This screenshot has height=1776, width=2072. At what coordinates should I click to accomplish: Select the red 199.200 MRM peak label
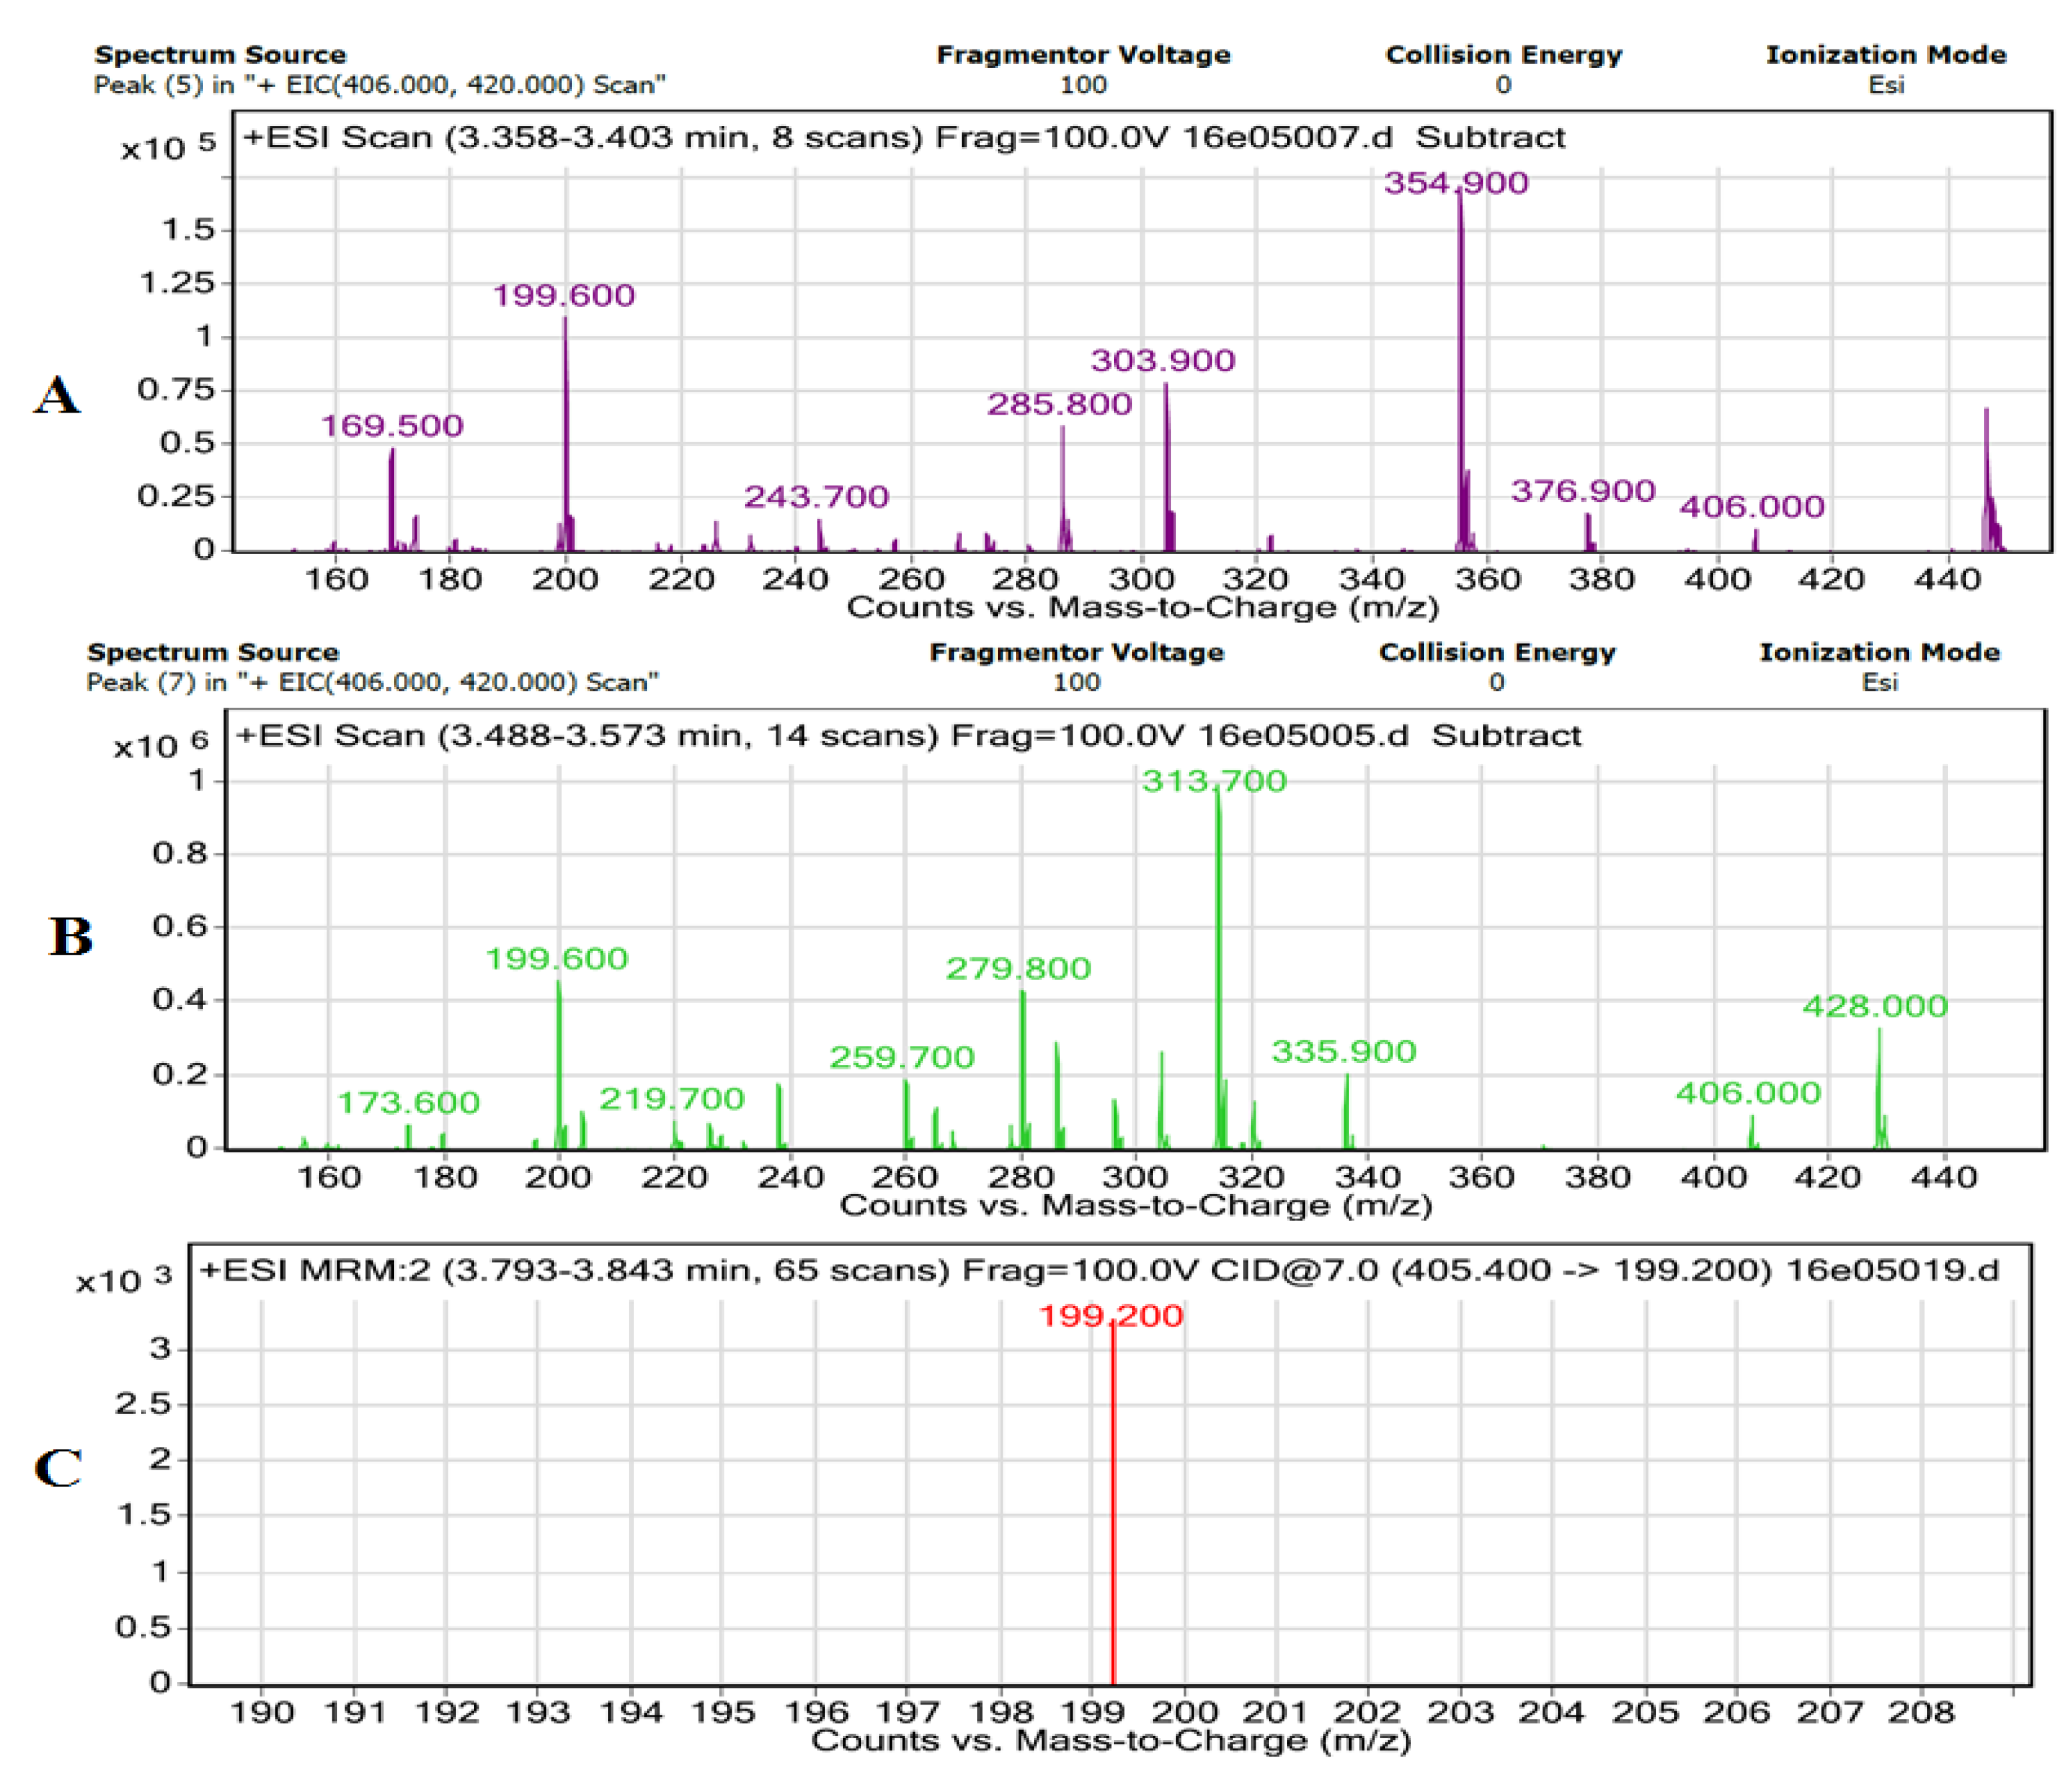pyautogui.click(x=1110, y=1315)
